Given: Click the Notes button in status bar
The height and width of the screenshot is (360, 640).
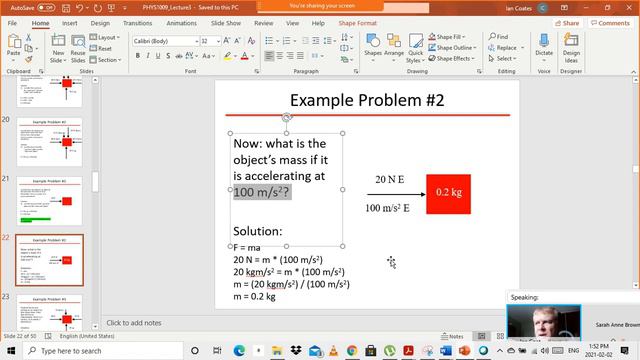Looking at the screenshot, I should [x=452, y=336].
